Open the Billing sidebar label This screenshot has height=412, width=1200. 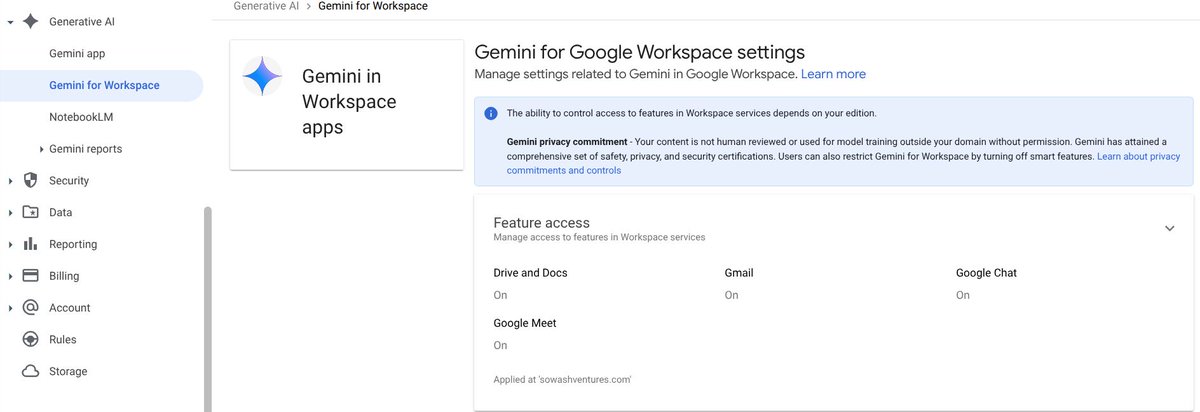[x=64, y=276]
